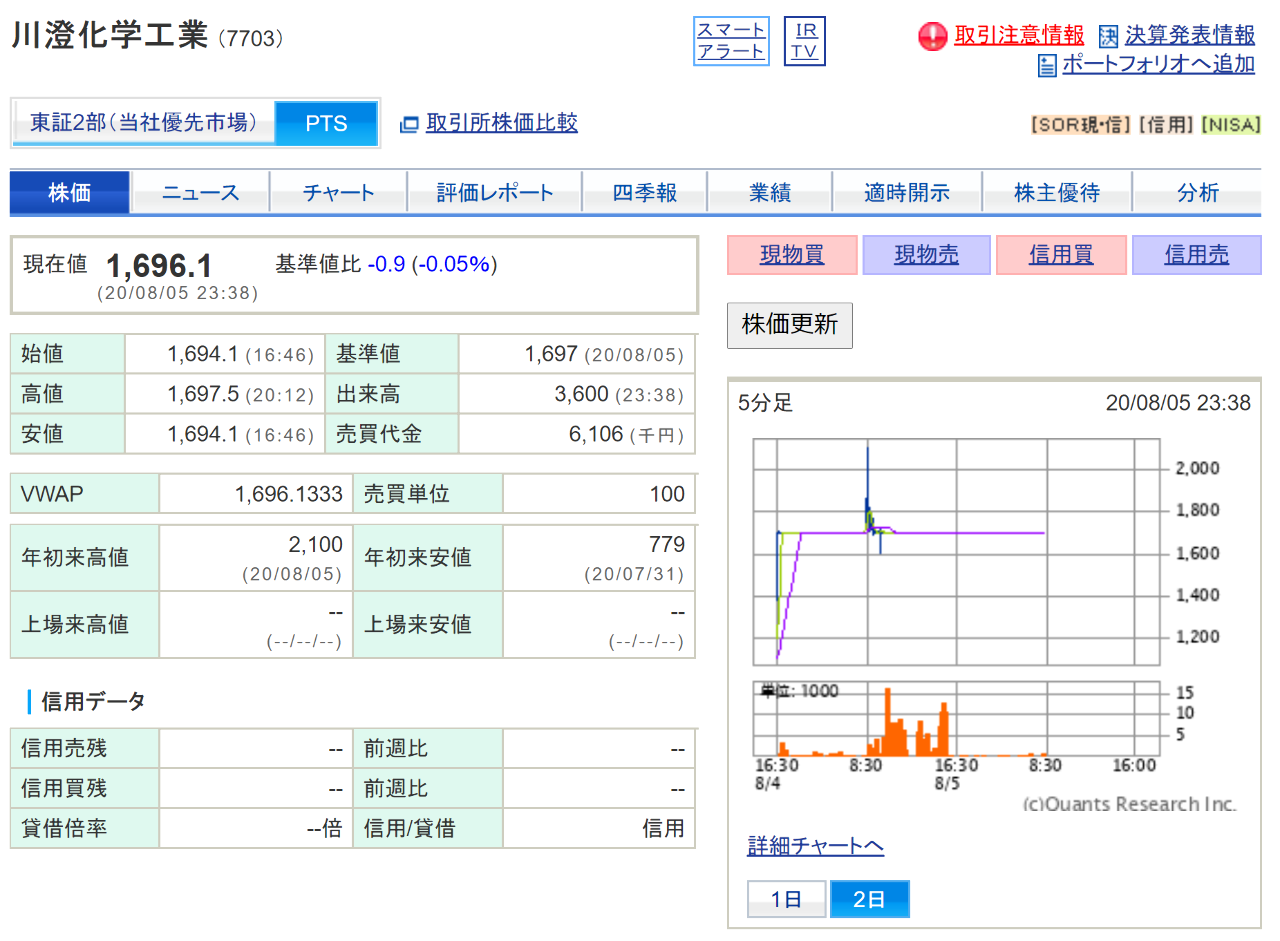Click the 信用売 margin sell button
The image size is (1280, 941).
(x=1196, y=255)
